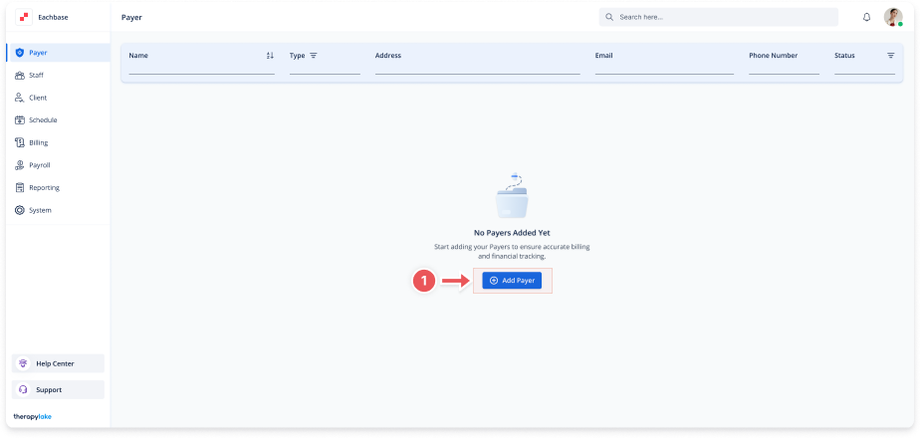Image resolution: width=920 pixels, height=438 pixels.
Task: Open the Type column filter
Action: [x=313, y=56]
